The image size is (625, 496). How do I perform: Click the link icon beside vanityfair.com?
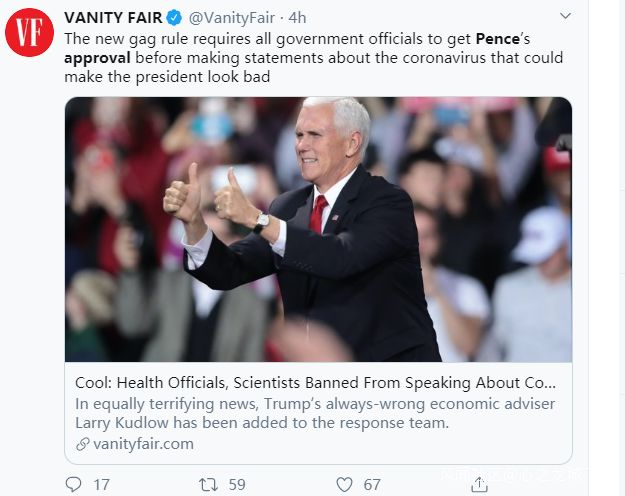pyautogui.click(x=81, y=443)
